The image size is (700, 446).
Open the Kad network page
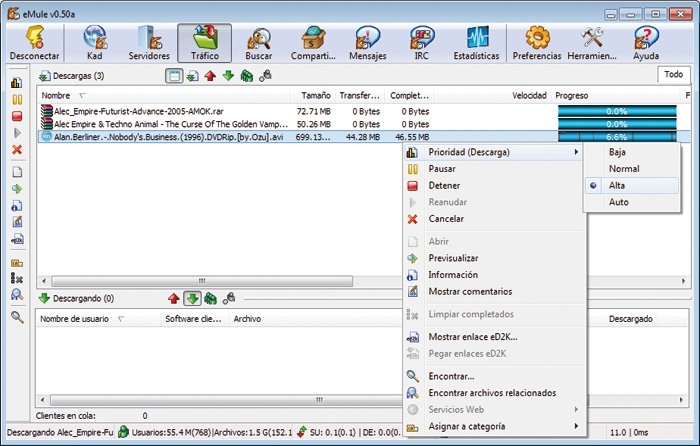click(x=95, y=43)
